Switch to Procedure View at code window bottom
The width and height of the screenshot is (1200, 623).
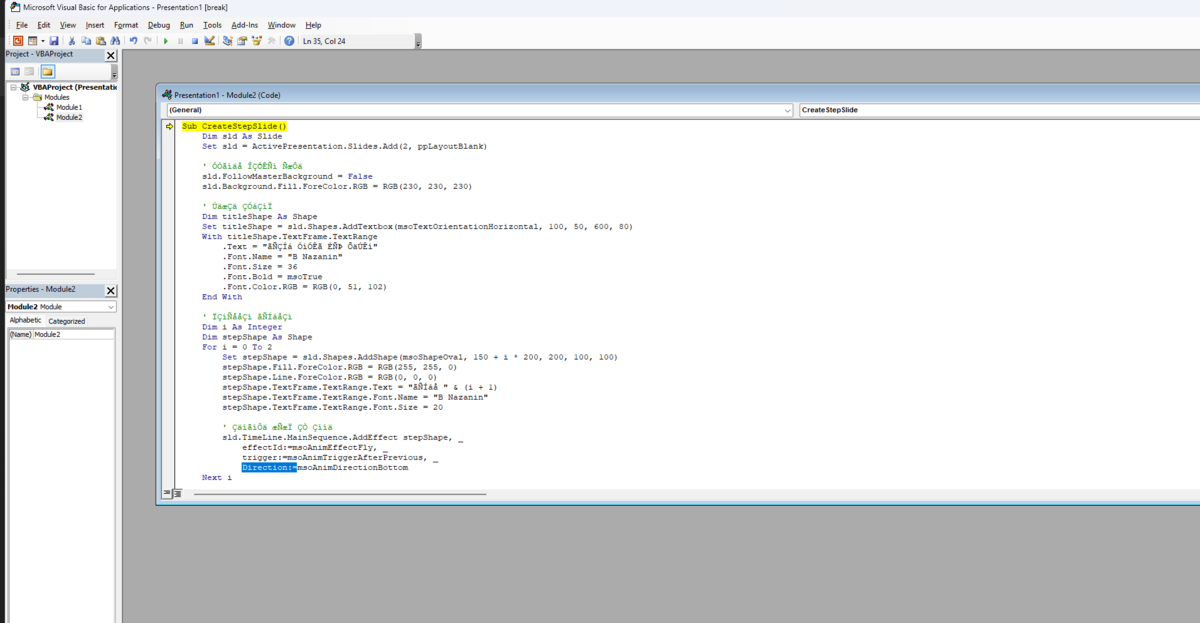(166, 493)
